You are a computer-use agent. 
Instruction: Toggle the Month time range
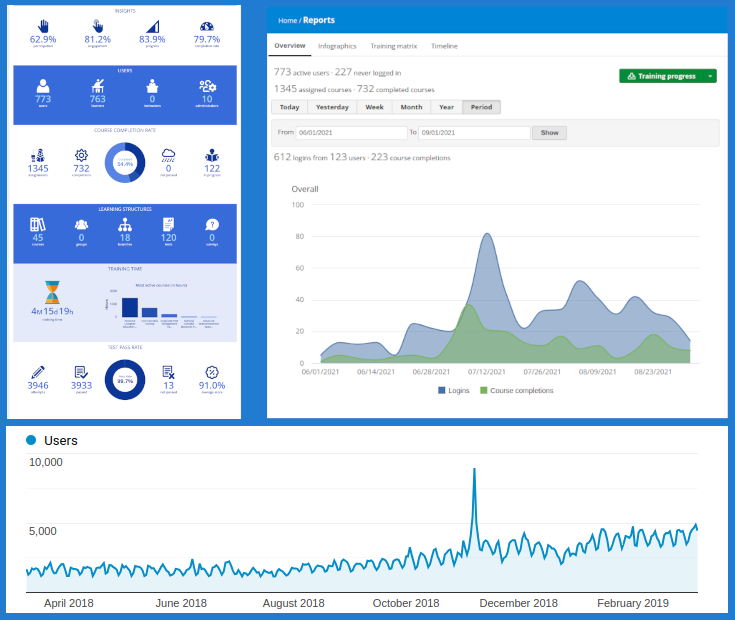coord(411,107)
